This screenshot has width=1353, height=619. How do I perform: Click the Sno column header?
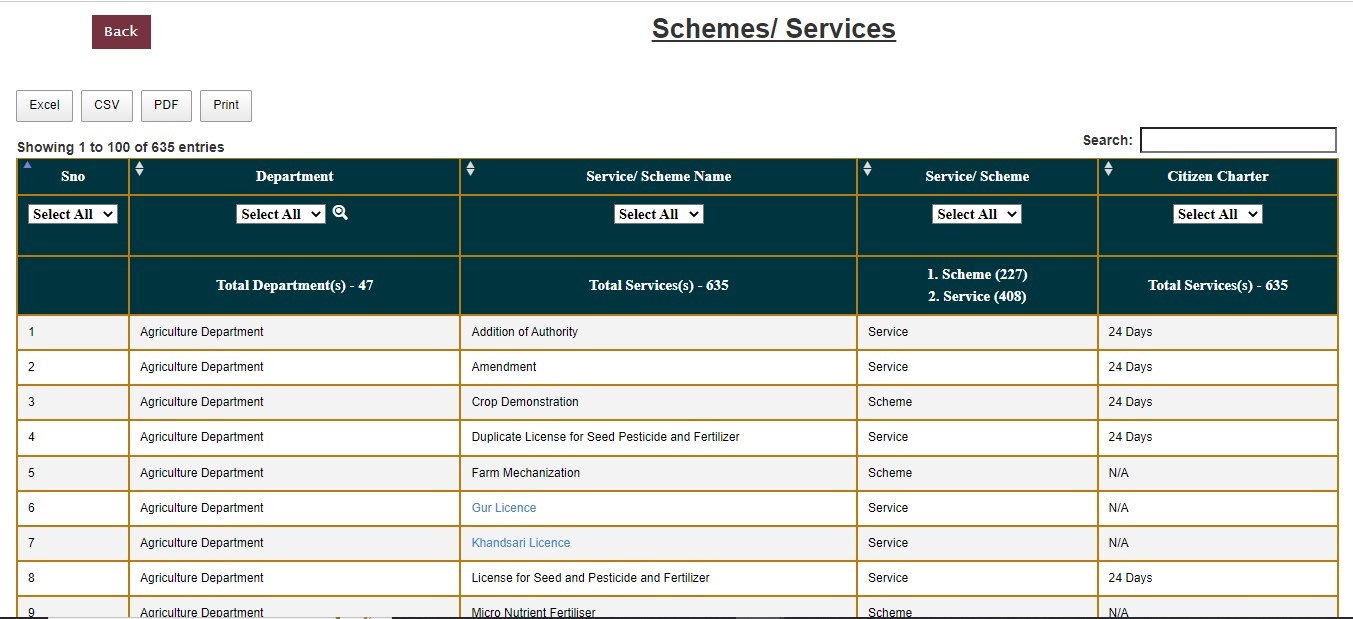point(73,176)
